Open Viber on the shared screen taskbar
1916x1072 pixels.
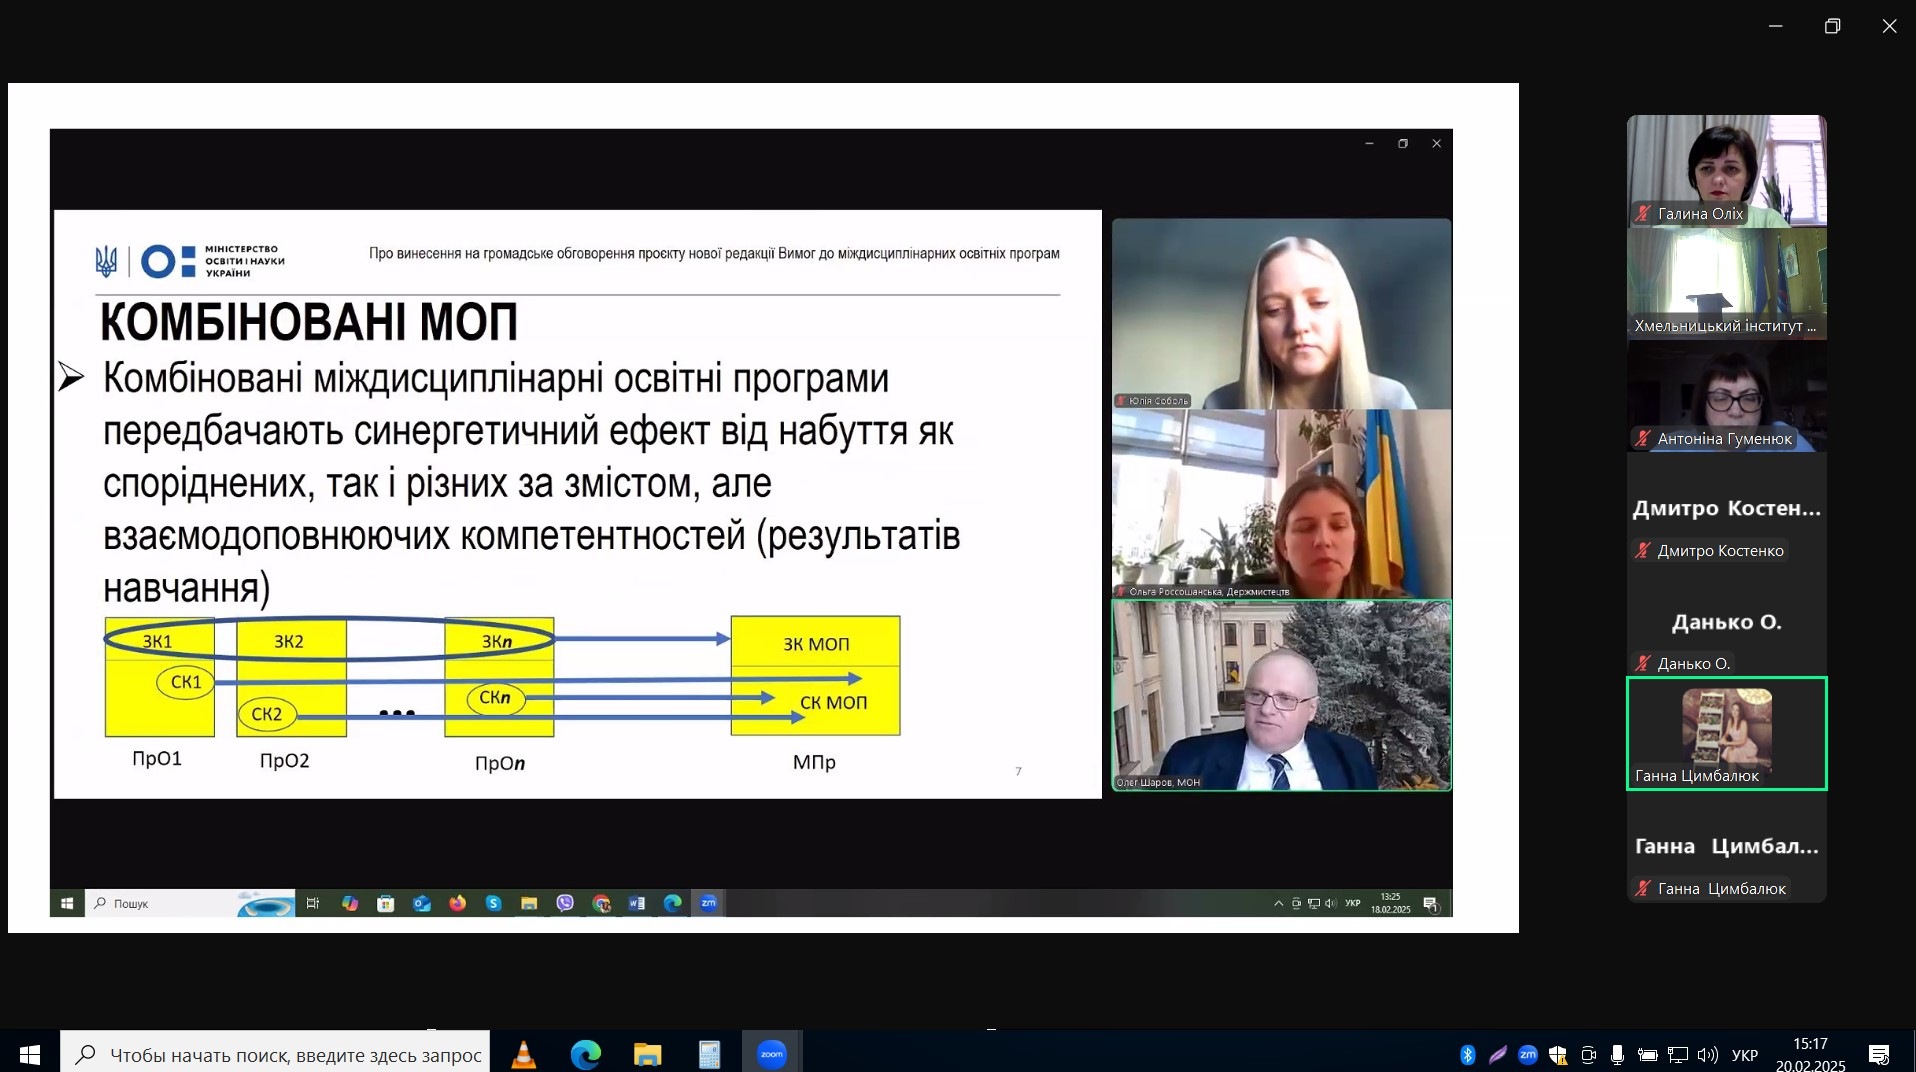(x=565, y=903)
